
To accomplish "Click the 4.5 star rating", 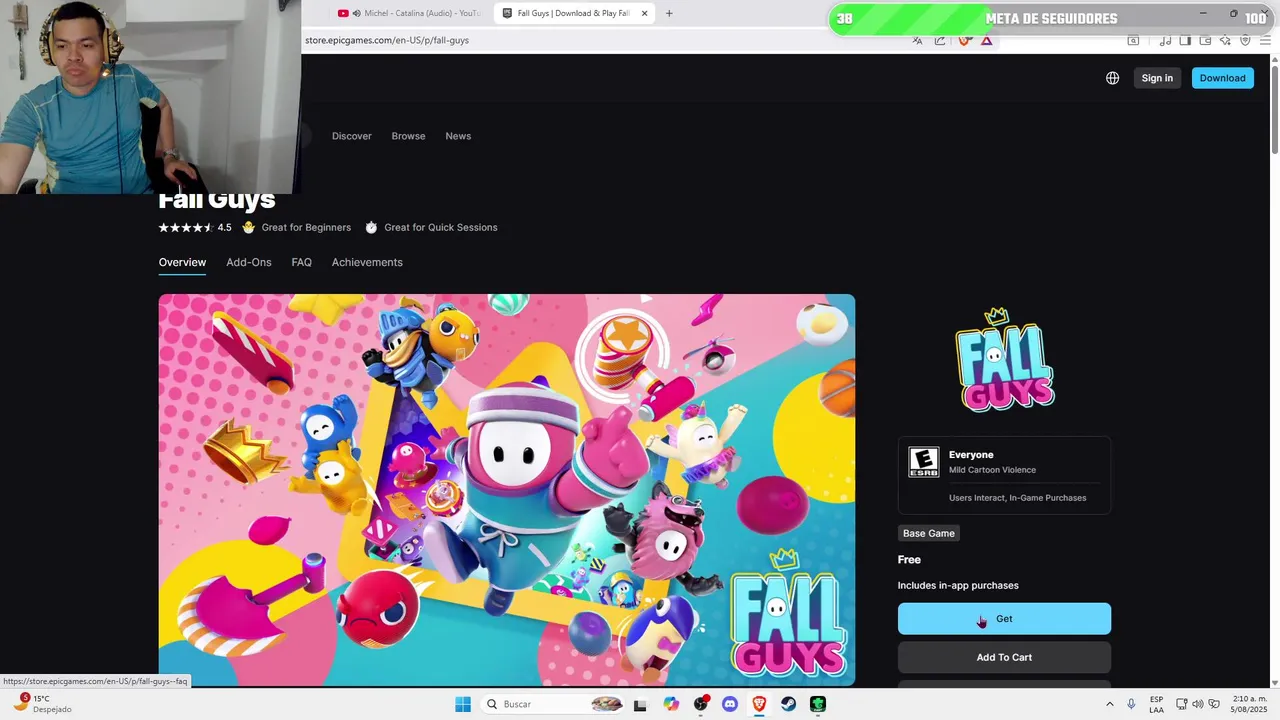I will [195, 227].
